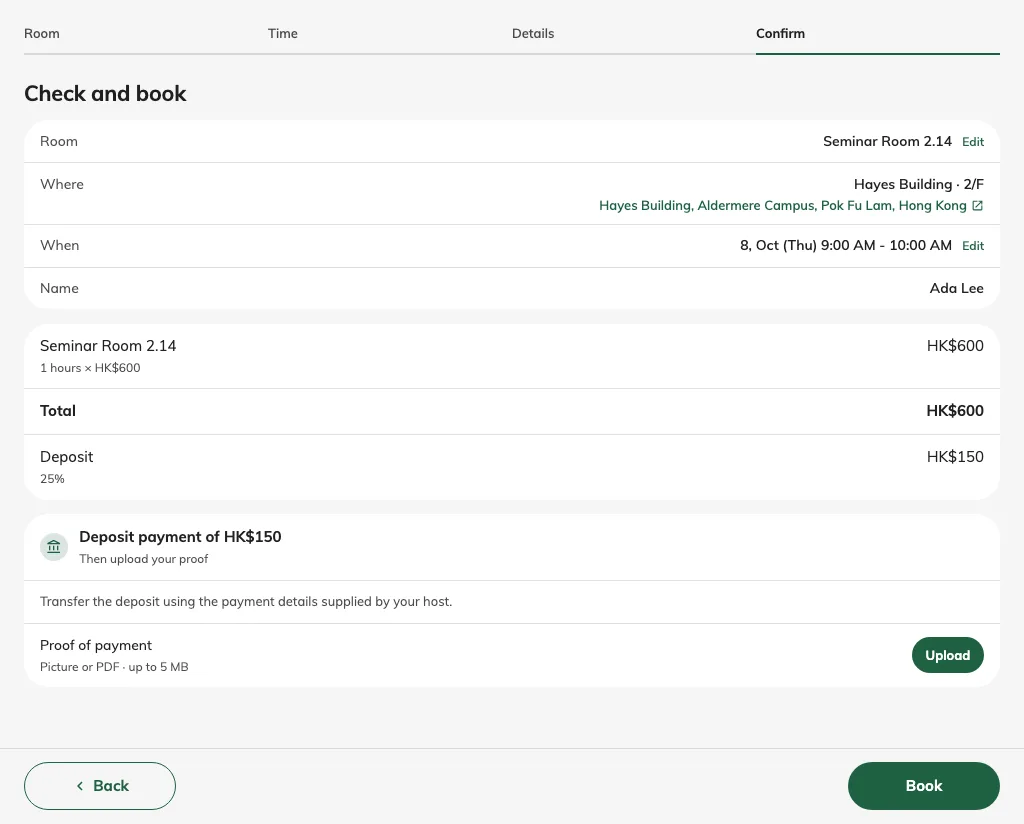
Task: Select 'Deposit payment of HK$150' heading
Action: click(x=180, y=537)
